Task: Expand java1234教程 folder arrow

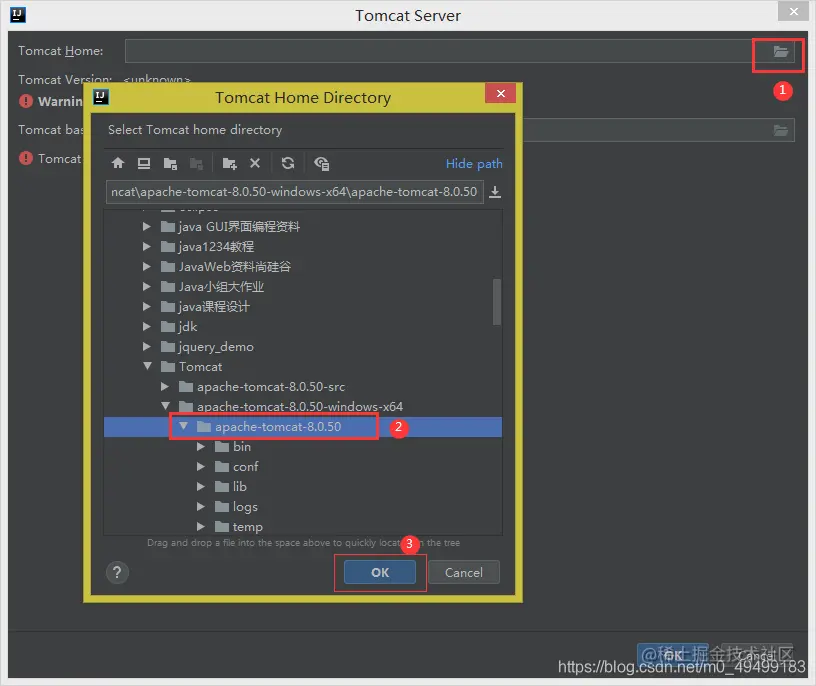Action: click(x=147, y=246)
